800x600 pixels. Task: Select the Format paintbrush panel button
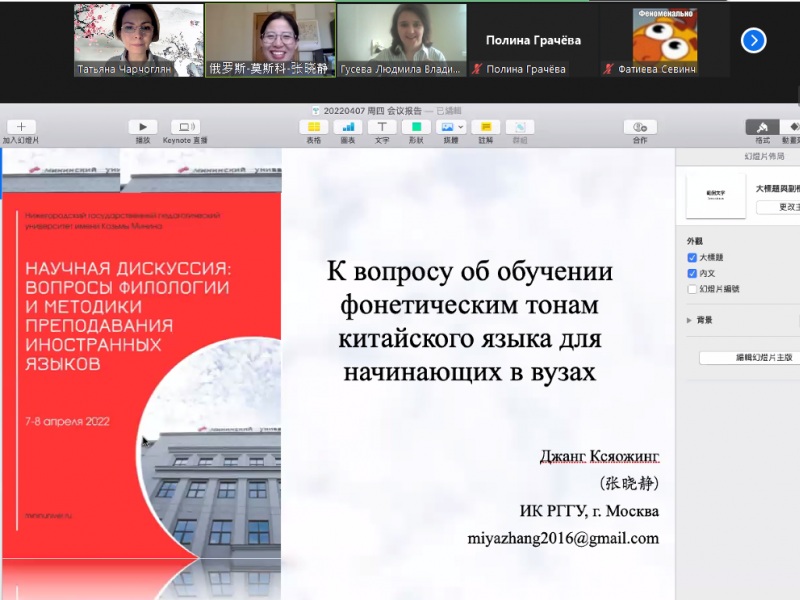click(763, 127)
